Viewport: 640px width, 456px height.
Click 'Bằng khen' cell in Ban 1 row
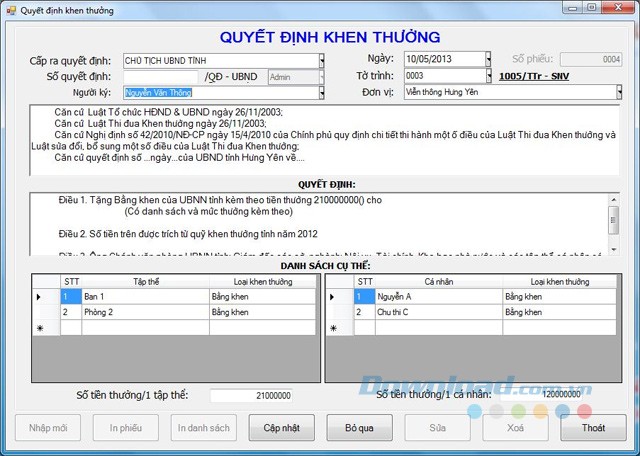coord(262,297)
